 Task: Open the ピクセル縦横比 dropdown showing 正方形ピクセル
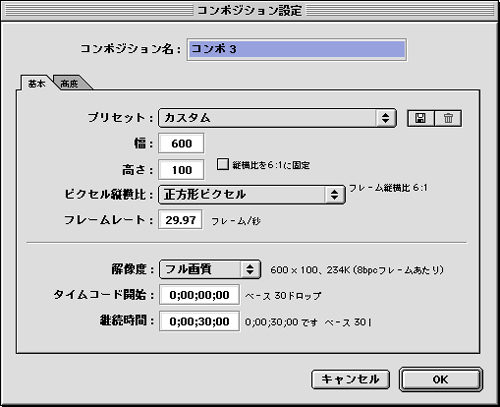tap(252, 194)
